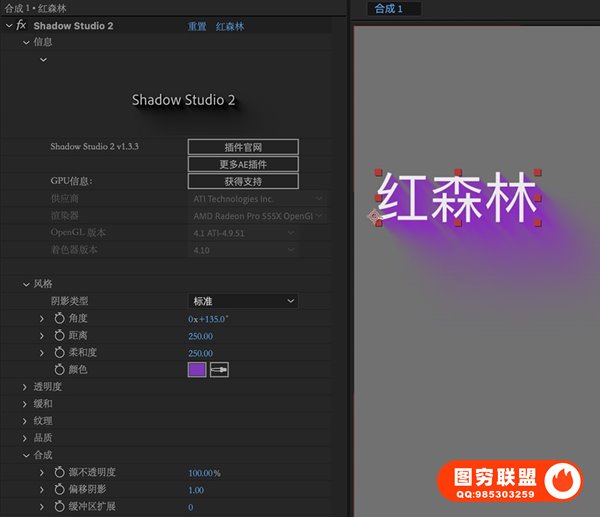Expand the 纹理 property group

pos(27,420)
